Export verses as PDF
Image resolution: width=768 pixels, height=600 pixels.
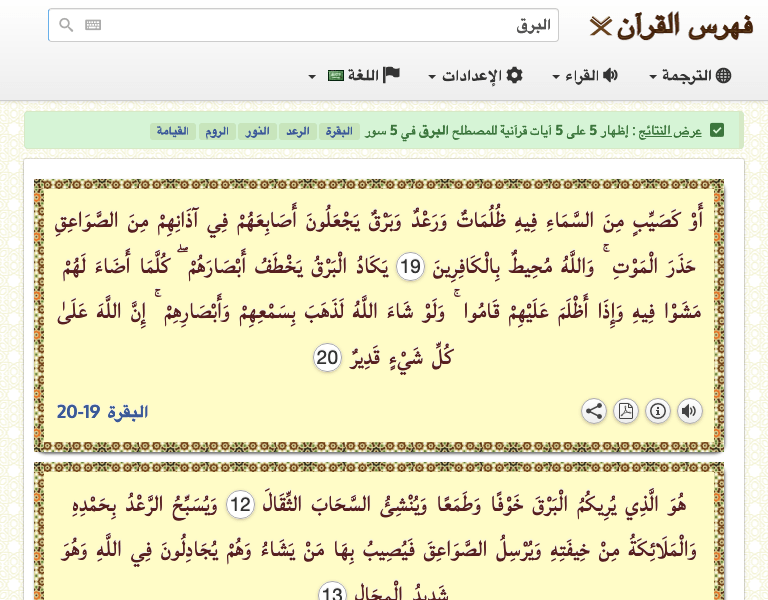point(626,411)
